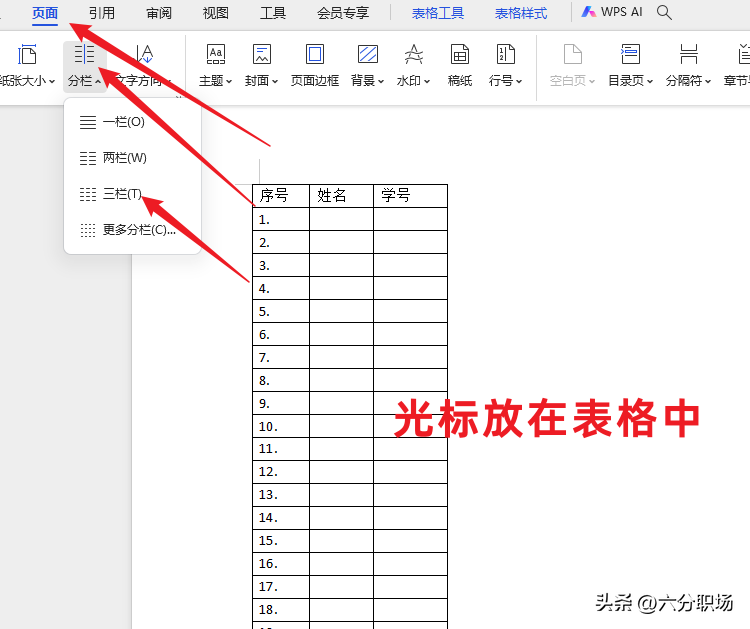Expand the 纸张大小 dropdown arrow
Image resolution: width=750 pixels, height=629 pixels.
52,82
